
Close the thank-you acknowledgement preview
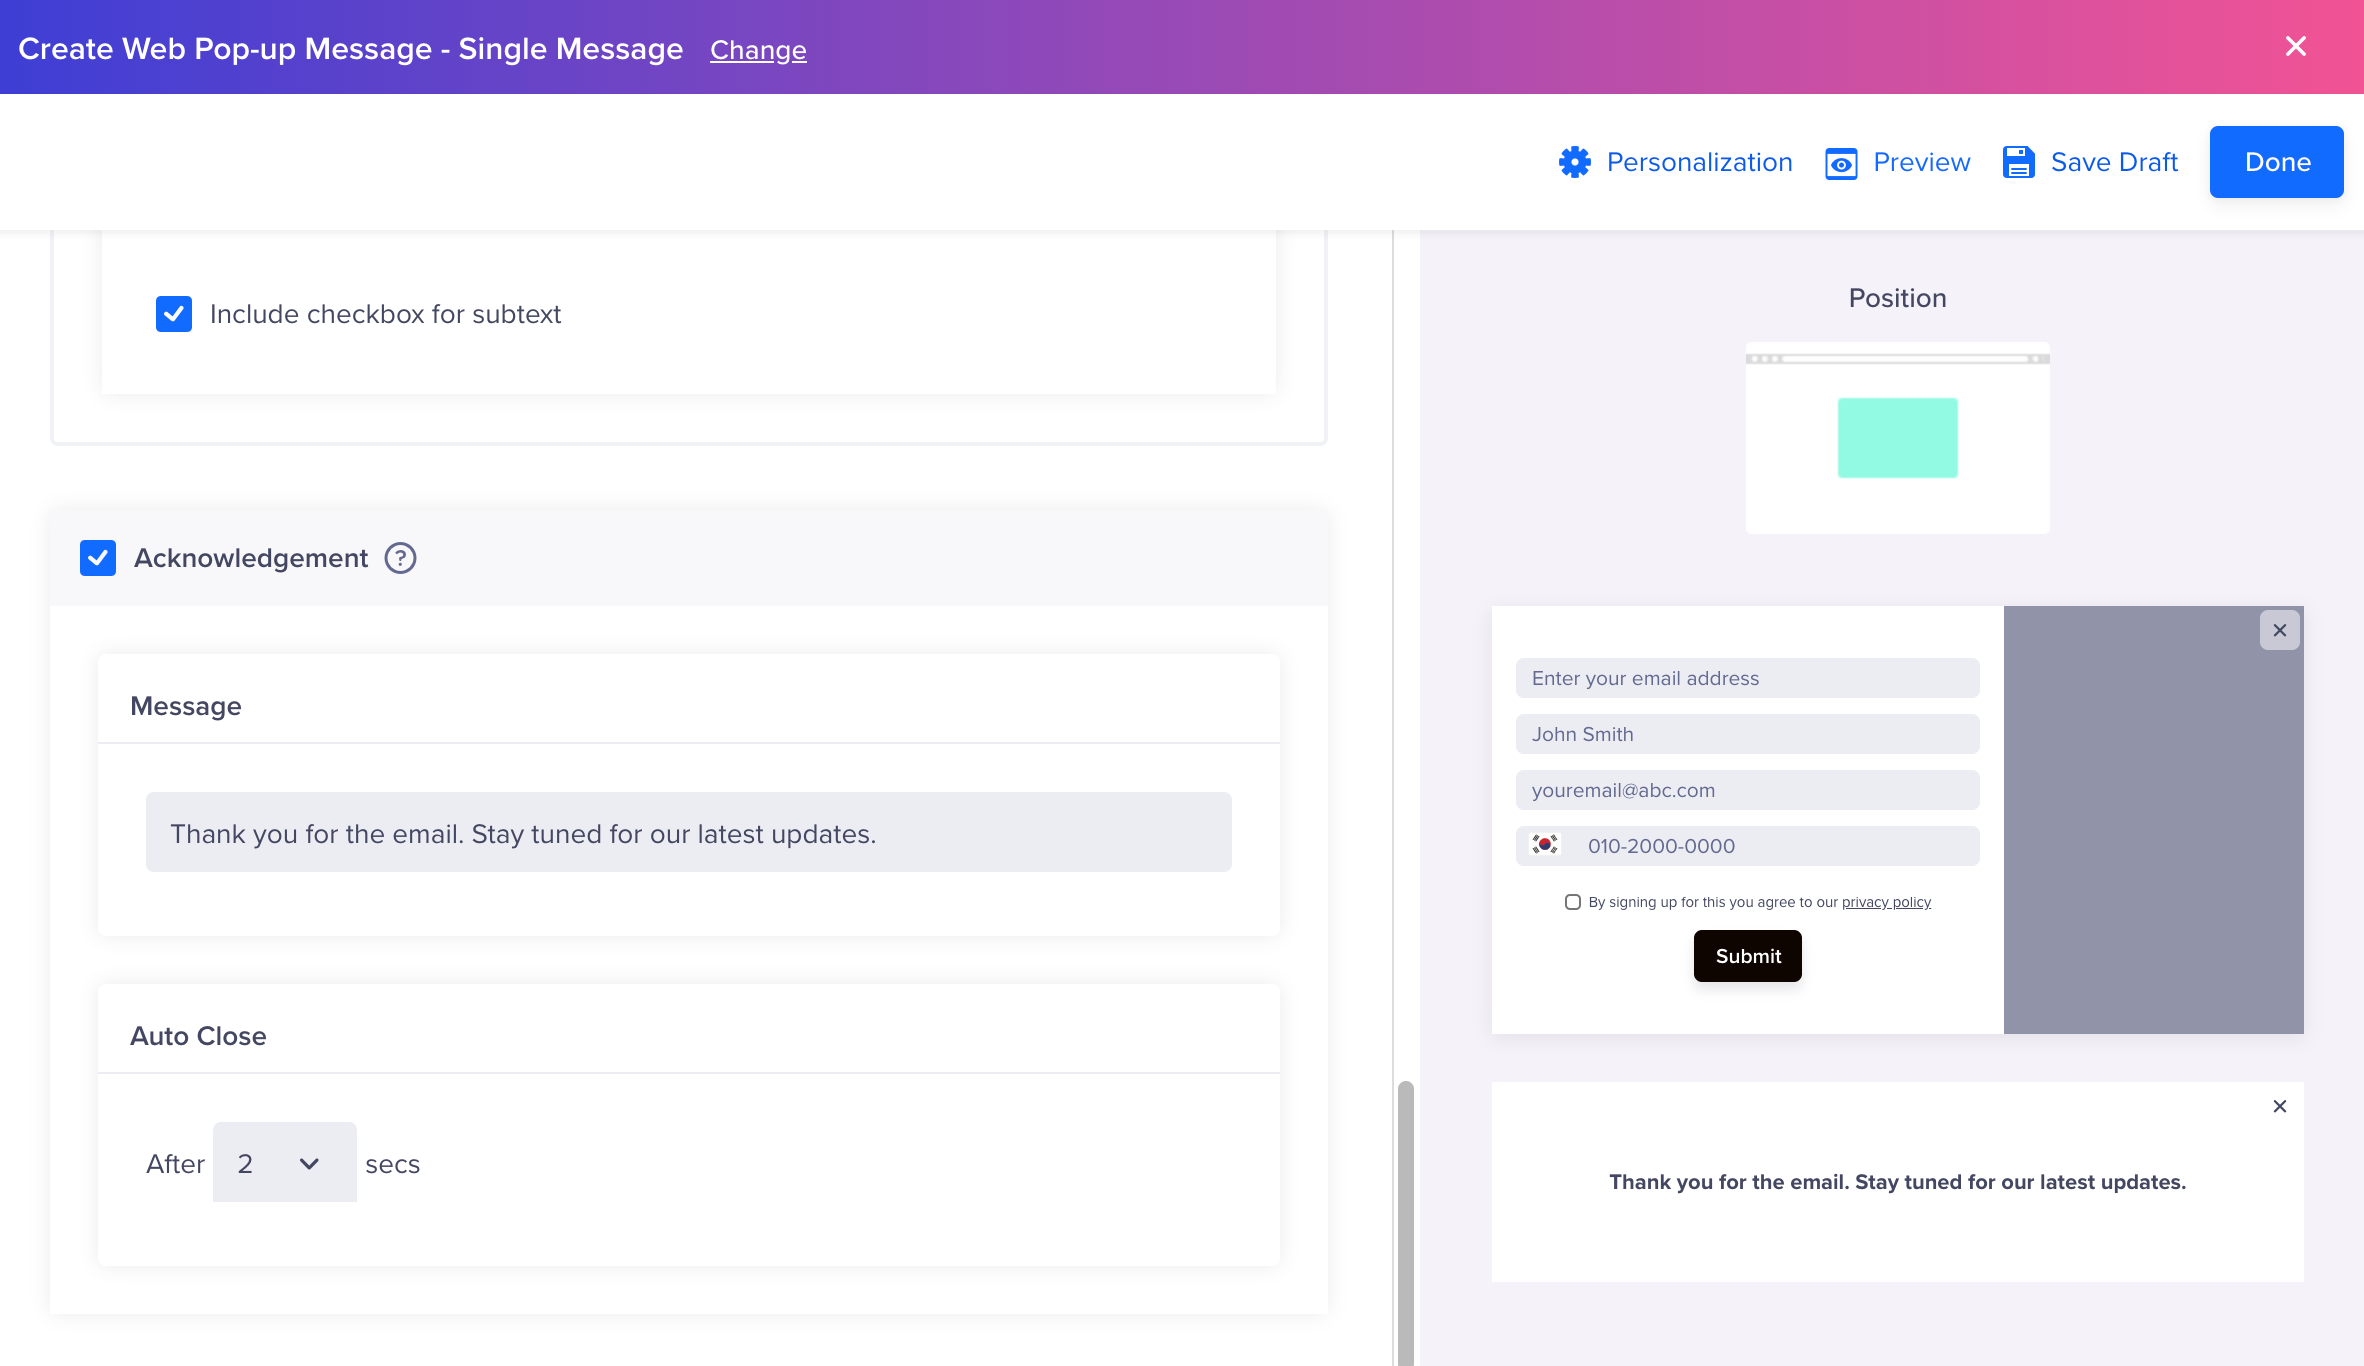[x=2280, y=1106]
